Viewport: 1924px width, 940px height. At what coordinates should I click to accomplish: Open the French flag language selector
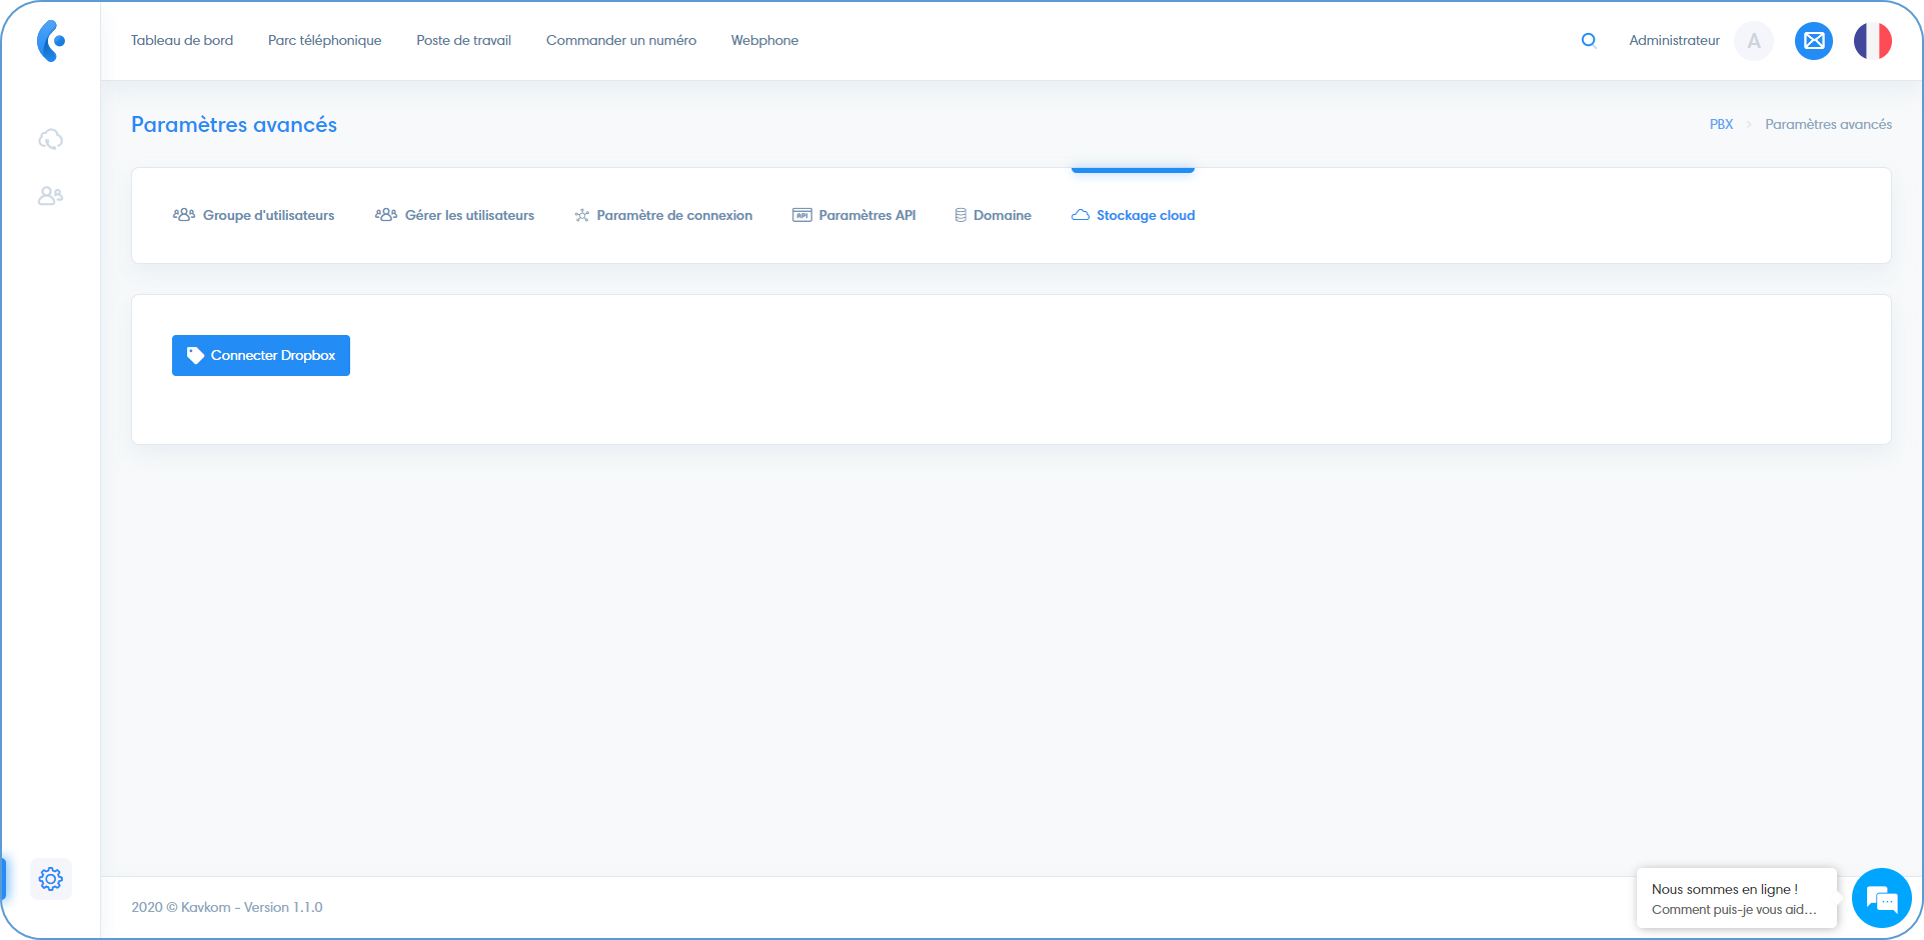[x=1871, y=41]
